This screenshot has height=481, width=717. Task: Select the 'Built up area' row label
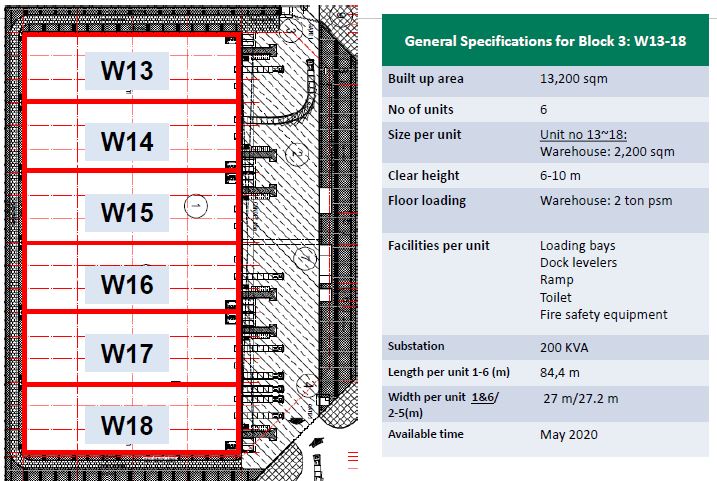click(426, 79)
